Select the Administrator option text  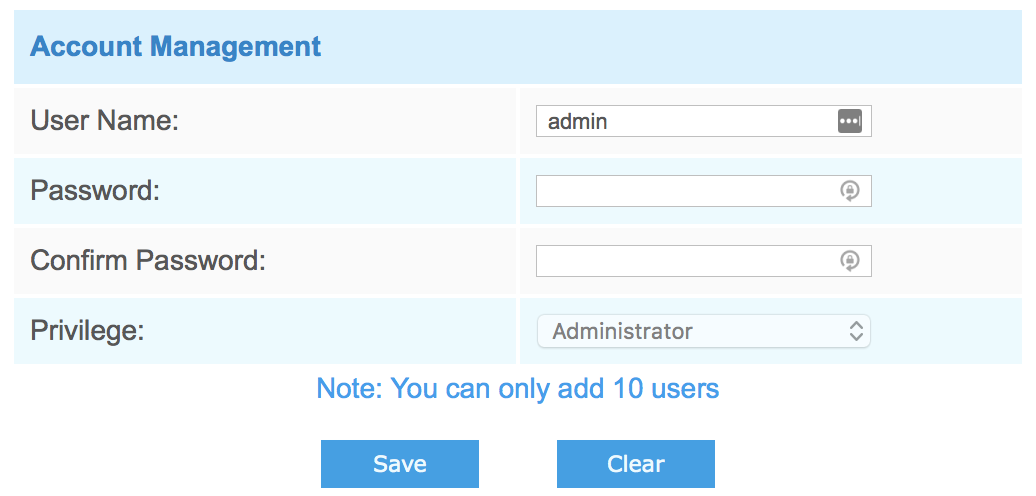point(622,331)
